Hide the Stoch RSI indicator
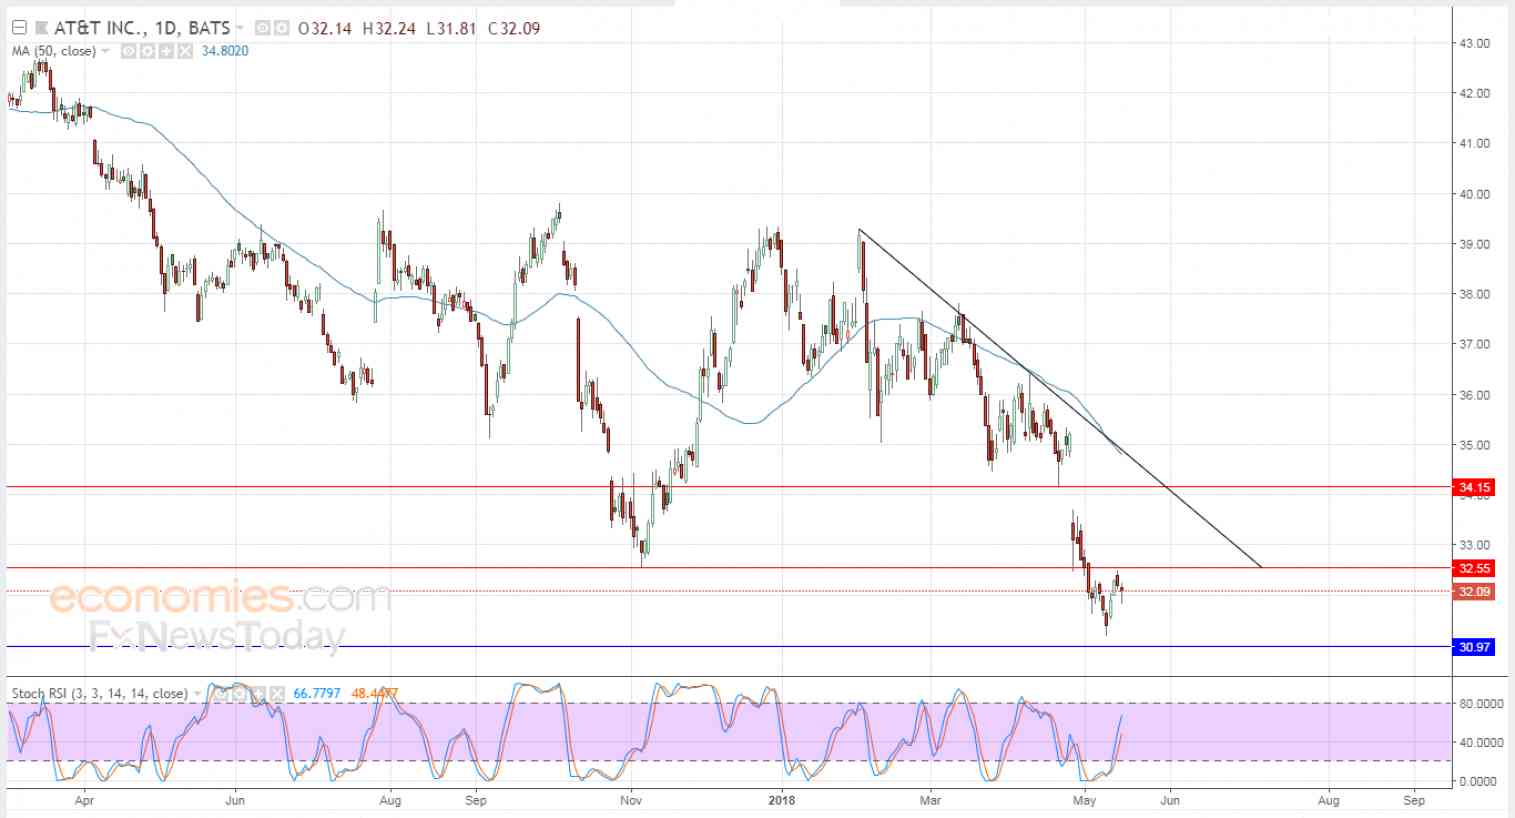This screenshot has height=818, width=1515. (x=219, y=693)
